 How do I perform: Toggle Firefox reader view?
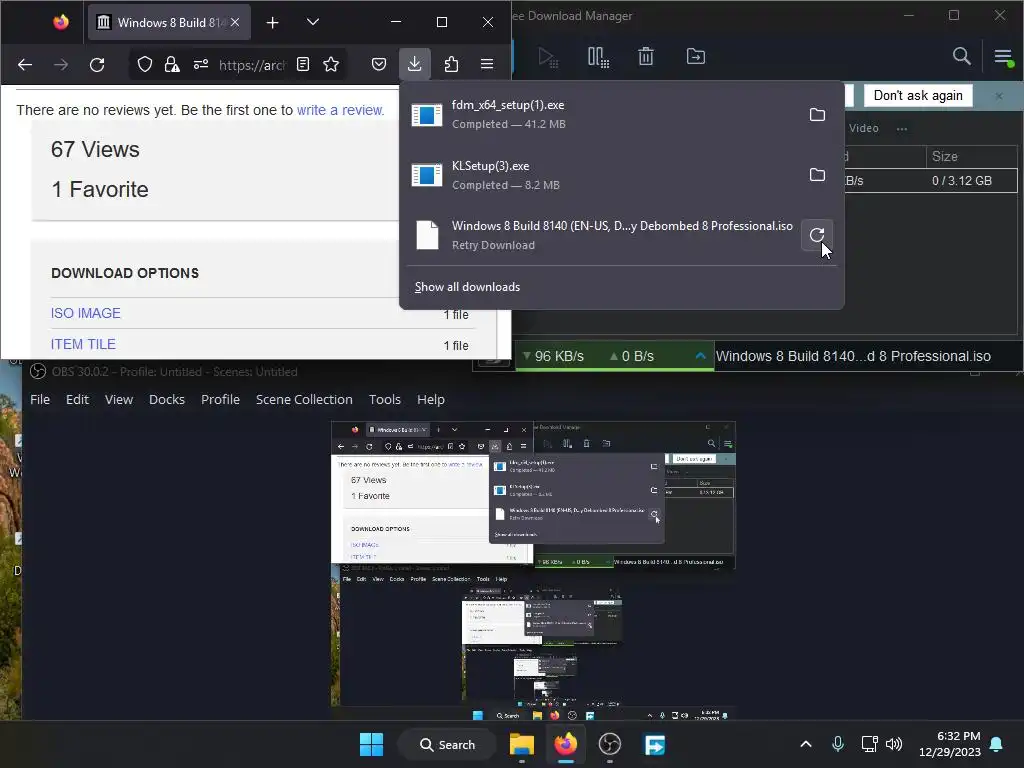(x=303, y=64)
